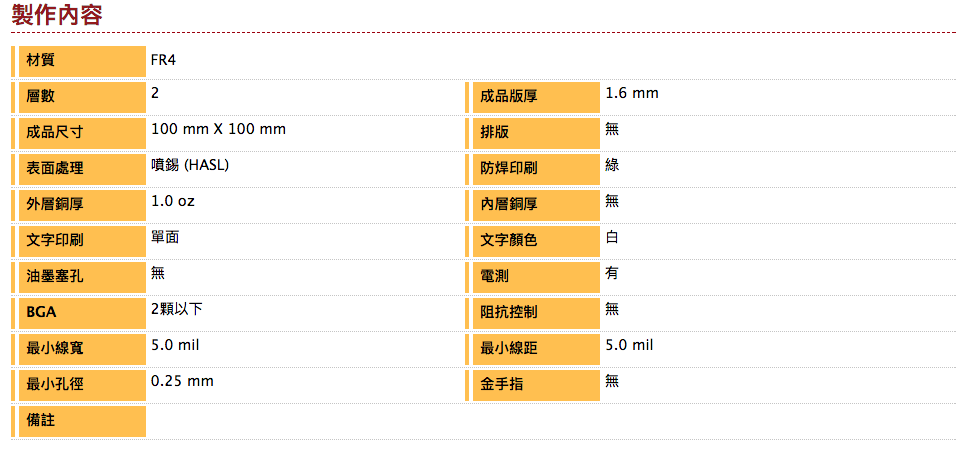
Task: Select the 0.25 mm hole size value
Action: pyautogui.click(x=182, y=382)
